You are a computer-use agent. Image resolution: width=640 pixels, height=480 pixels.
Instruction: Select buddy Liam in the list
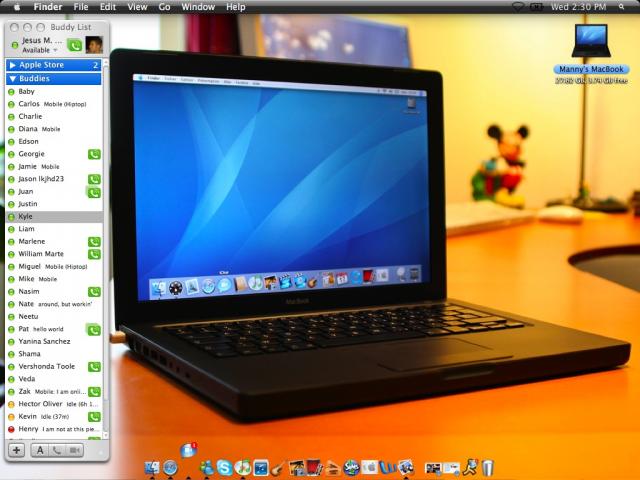(54, 229)
